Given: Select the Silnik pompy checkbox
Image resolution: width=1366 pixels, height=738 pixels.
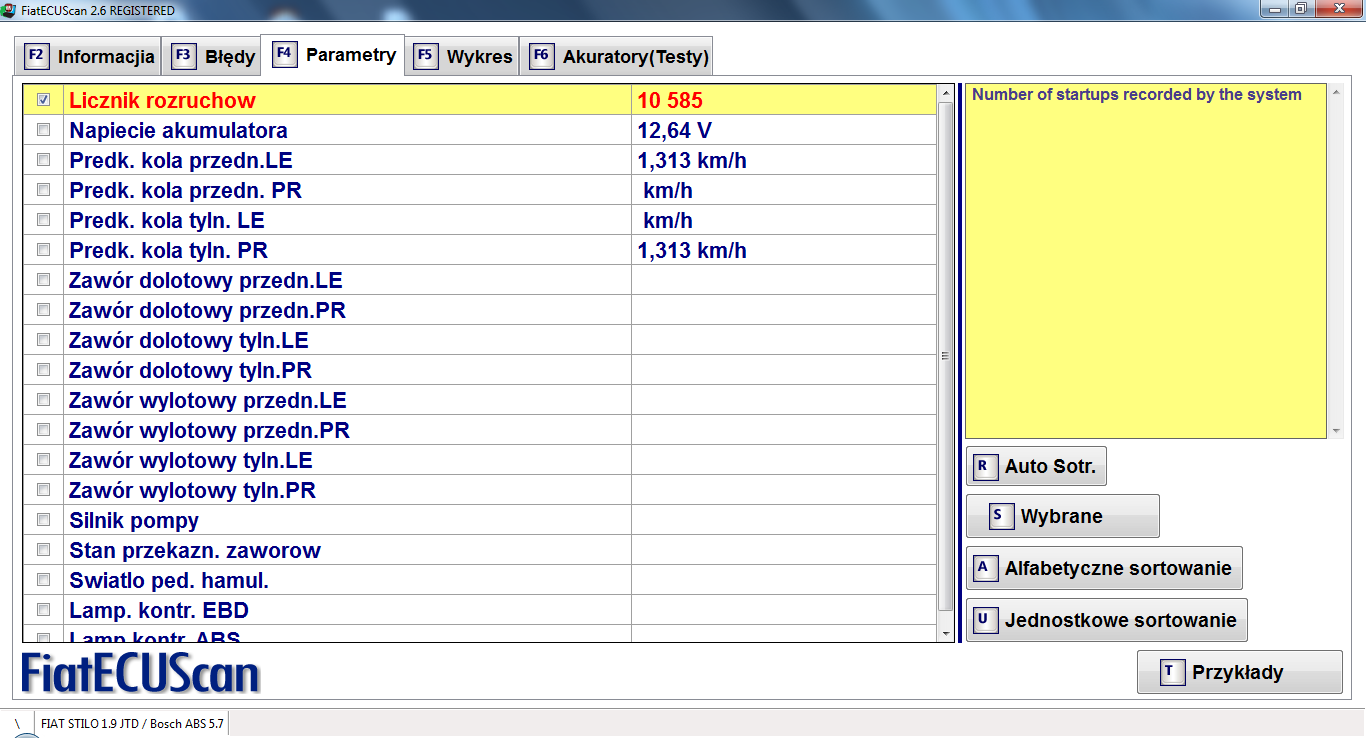Looking at the screenshot, I should 43,520.
